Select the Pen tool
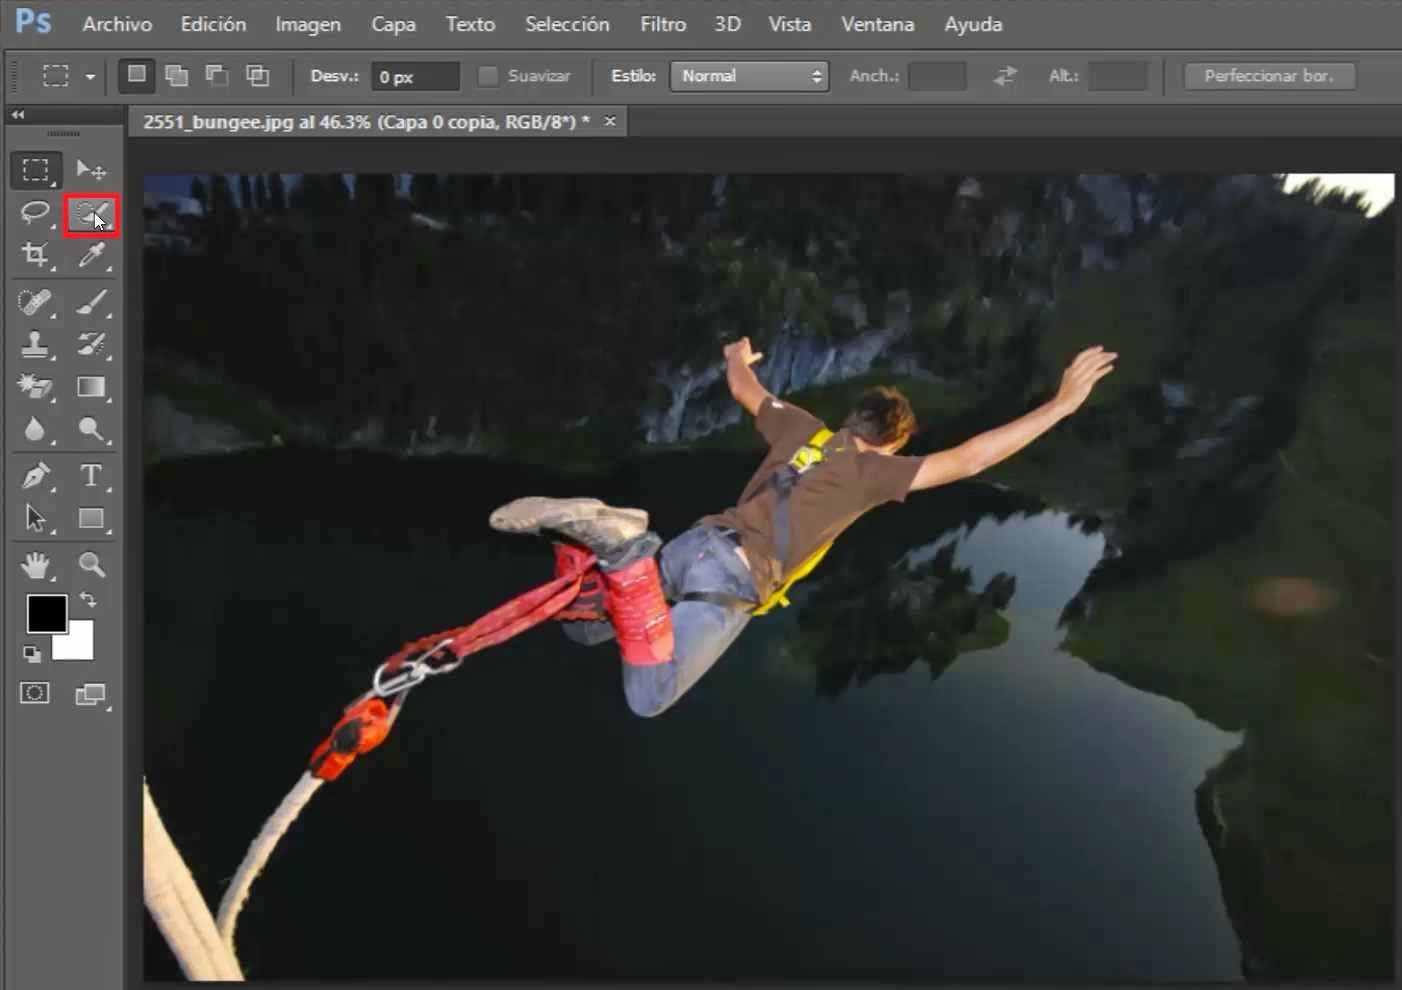 36,475
